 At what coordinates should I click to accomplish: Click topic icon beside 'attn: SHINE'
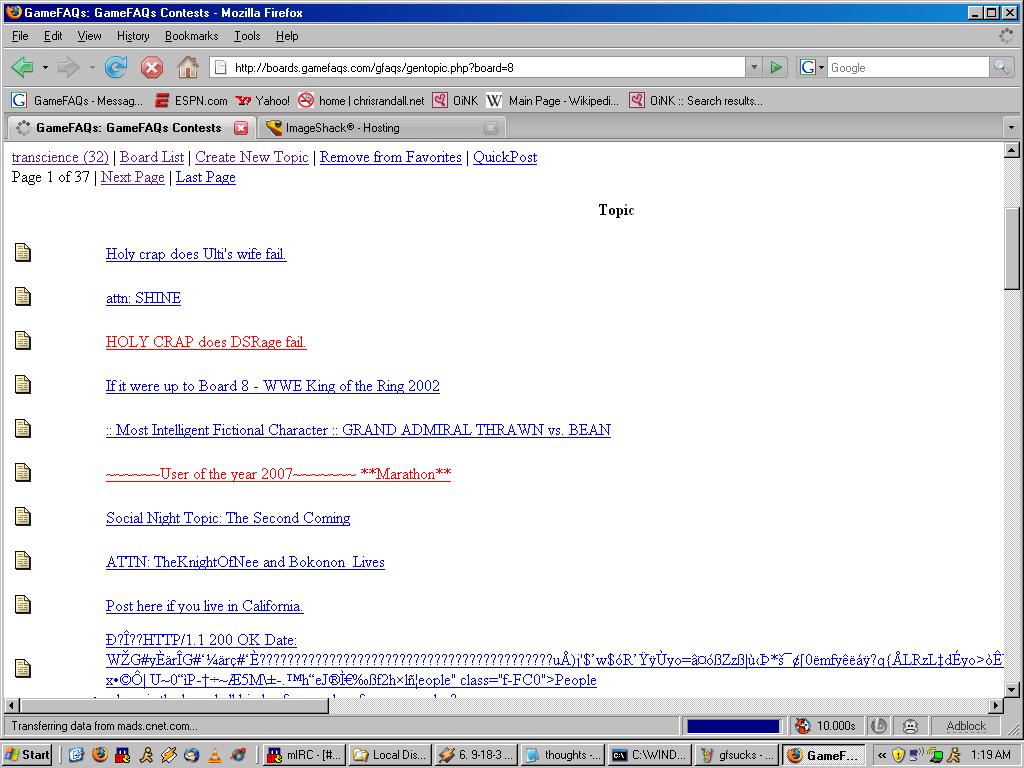[23, 297]
